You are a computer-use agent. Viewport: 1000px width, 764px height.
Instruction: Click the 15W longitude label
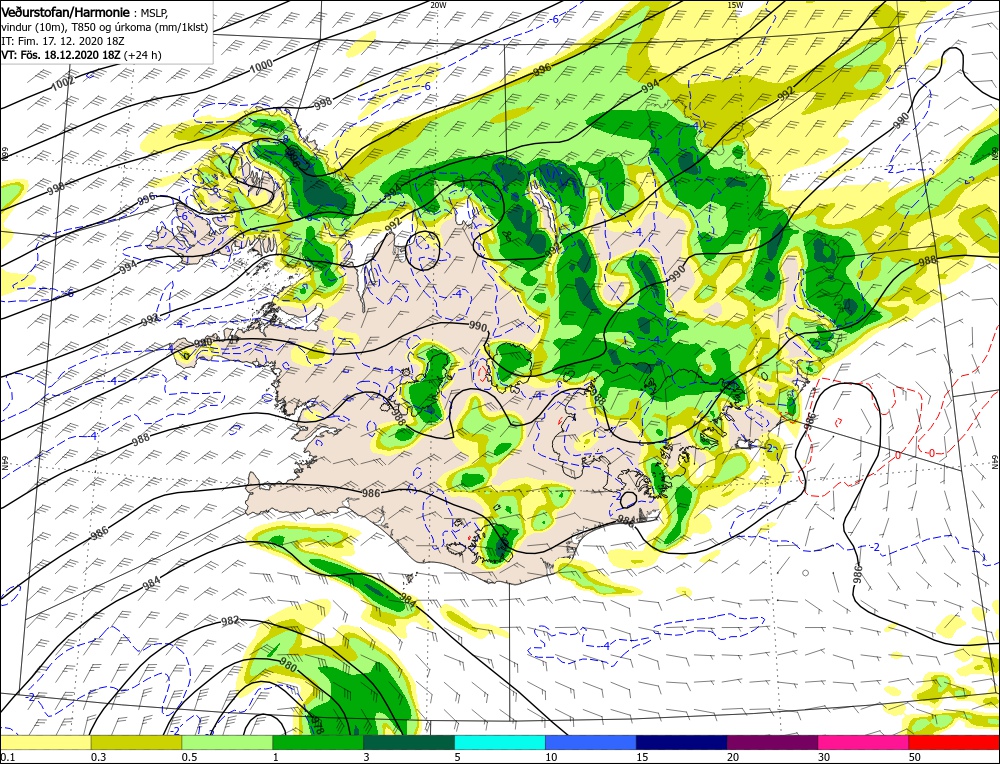pyautogui.click(x=735, y=5)
